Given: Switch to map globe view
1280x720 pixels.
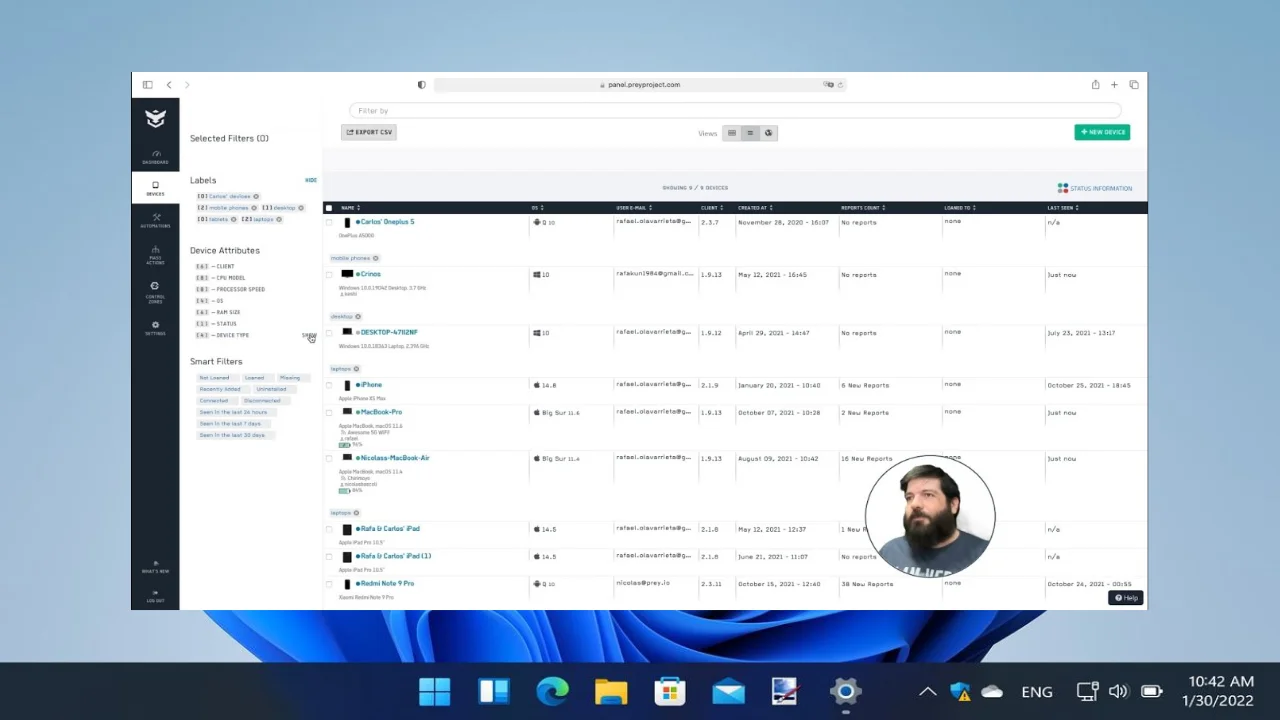Looking at the screenshot, I should pos(768,133).
